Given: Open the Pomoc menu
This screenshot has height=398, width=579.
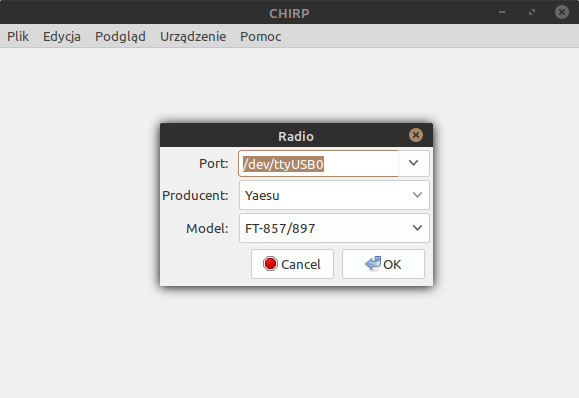Looking at the screenshot, I should (260, 36).
